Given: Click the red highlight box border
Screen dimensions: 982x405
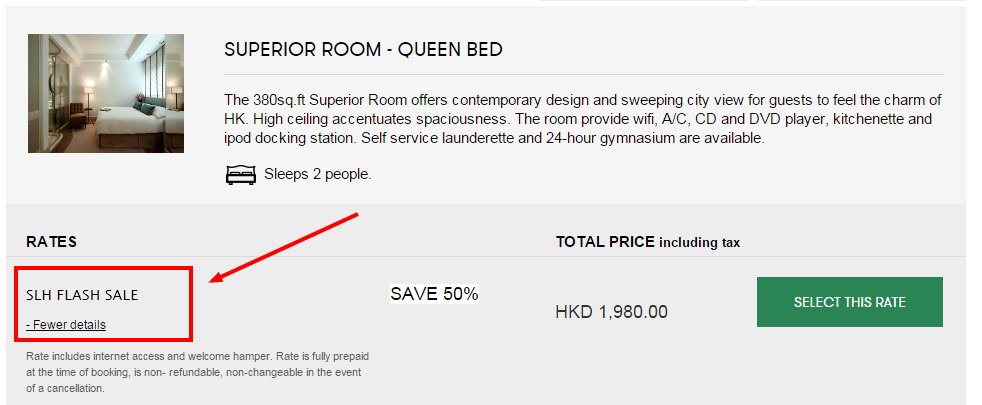Looking at the screenshot, I should [x=103, y=269].
